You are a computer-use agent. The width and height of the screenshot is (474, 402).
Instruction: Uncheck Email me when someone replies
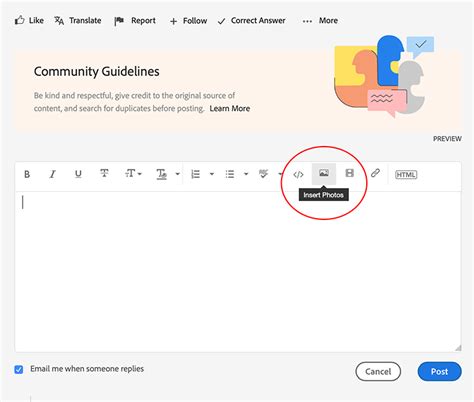[19, 369]
